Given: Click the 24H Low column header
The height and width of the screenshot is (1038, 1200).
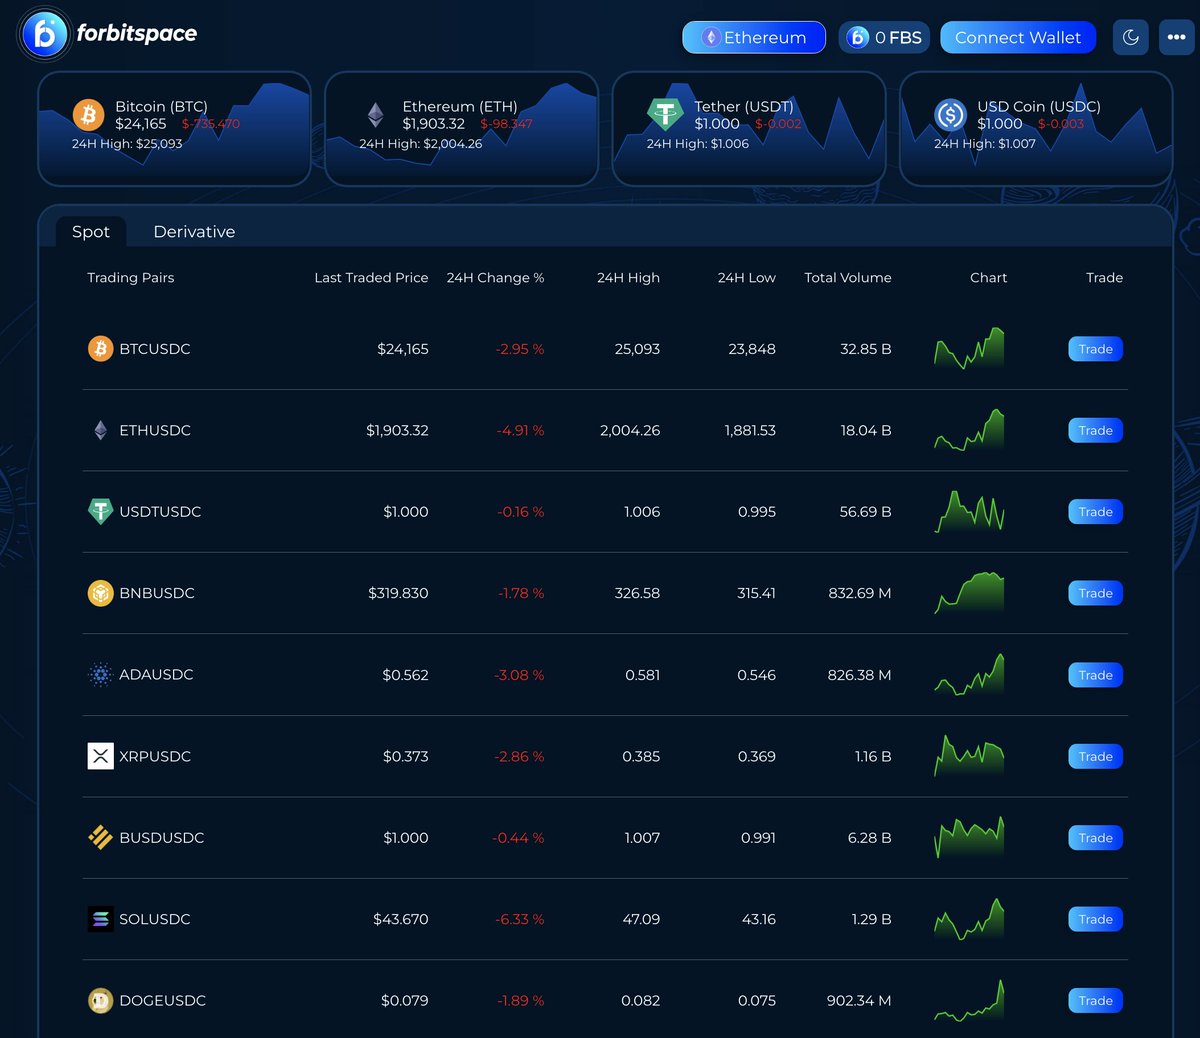Looking at the screenshot, I should (746, 278).
